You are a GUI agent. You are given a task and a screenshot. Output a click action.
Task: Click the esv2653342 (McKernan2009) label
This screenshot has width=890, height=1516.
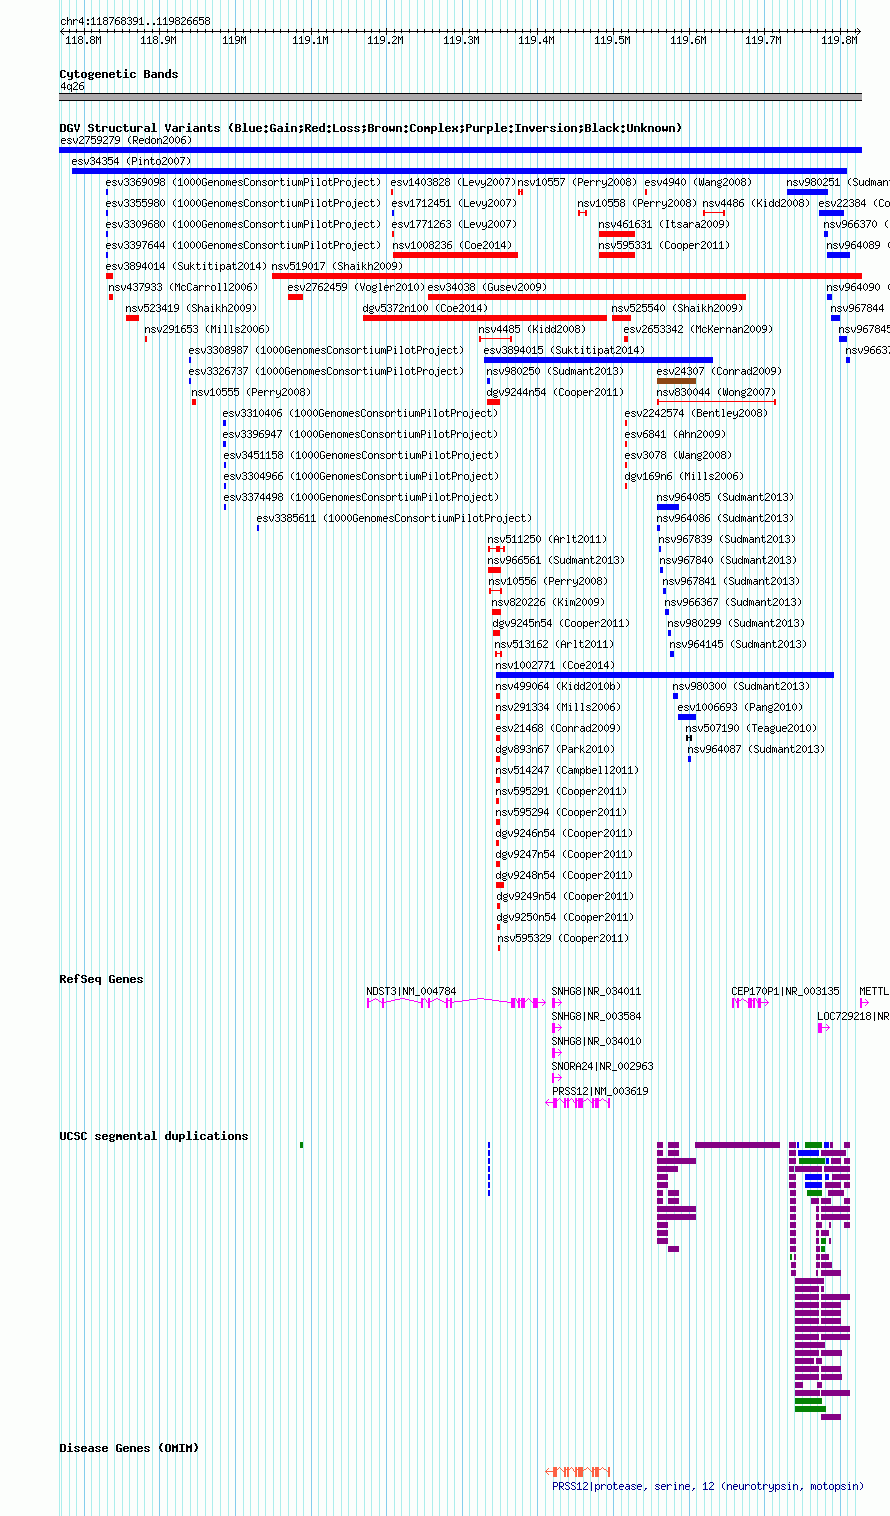(x=698, y=329)
